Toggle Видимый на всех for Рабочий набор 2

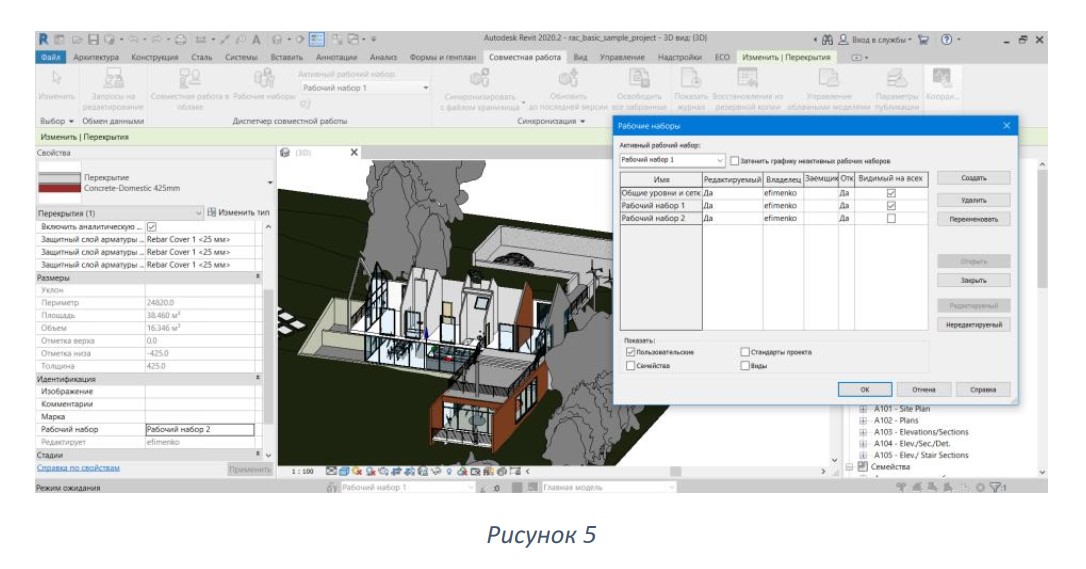click(x=891, y=218)
